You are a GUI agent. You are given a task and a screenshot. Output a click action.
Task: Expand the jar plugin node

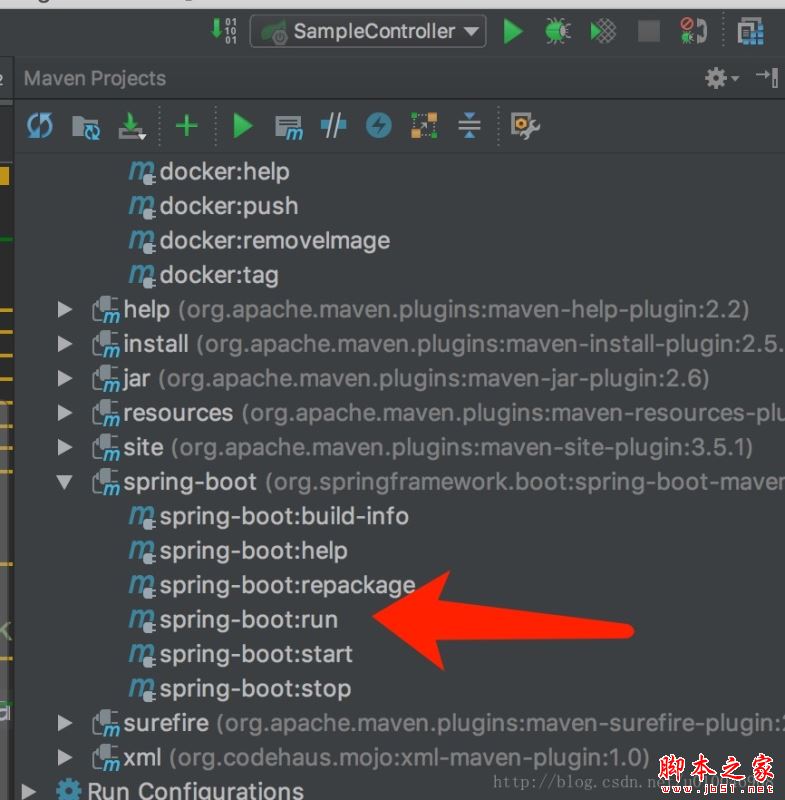click(65, 378)
